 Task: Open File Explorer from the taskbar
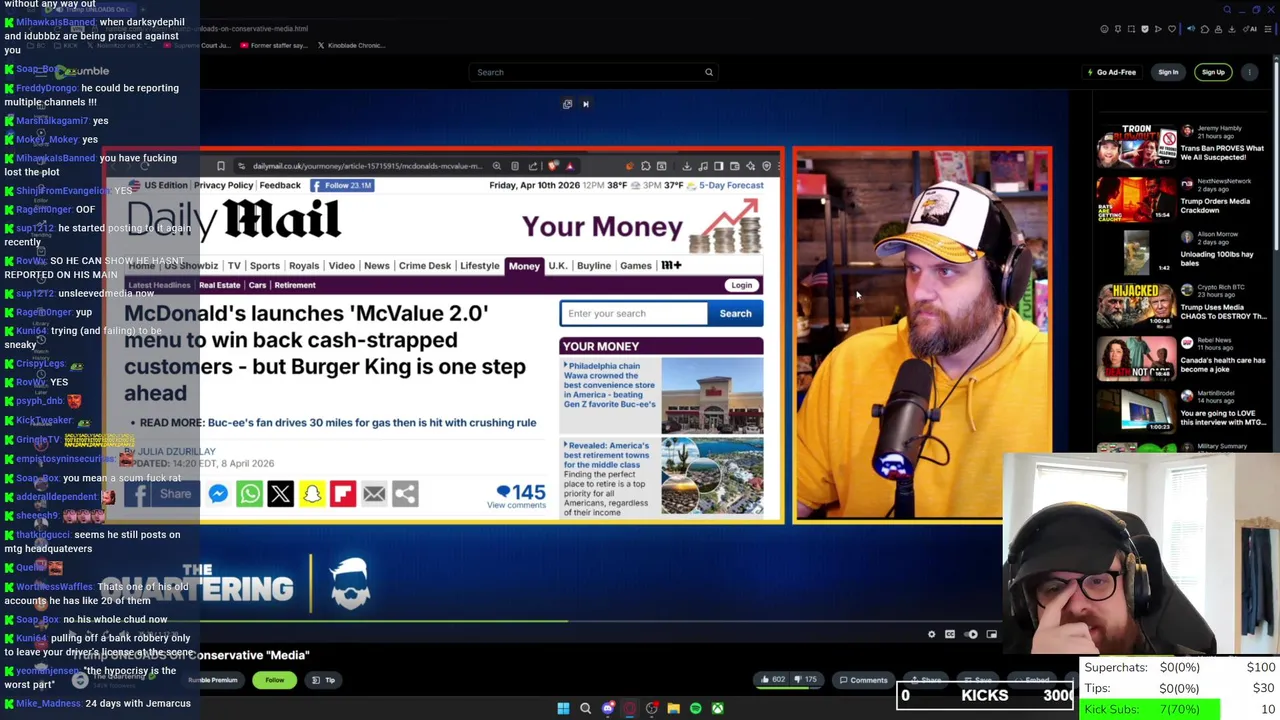(673, 709)
